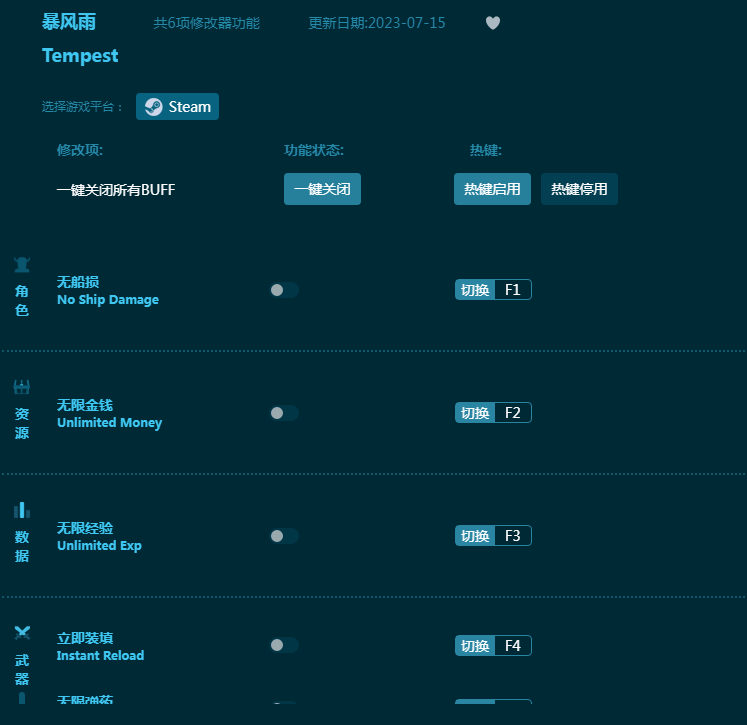
Task: Turn on Unlimited Exp switch
Action: [283, 536]
